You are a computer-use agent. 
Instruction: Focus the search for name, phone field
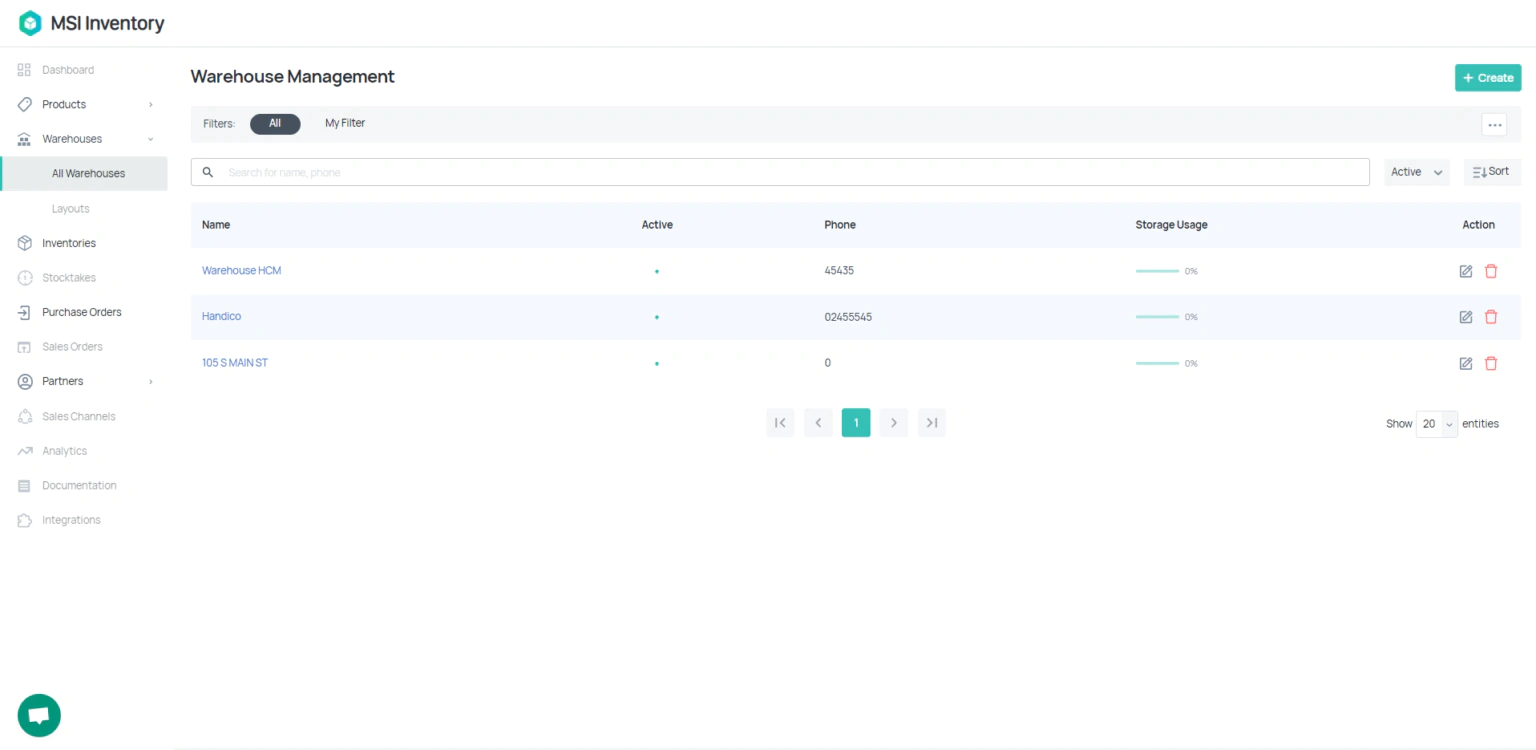(x=780, y=172)
